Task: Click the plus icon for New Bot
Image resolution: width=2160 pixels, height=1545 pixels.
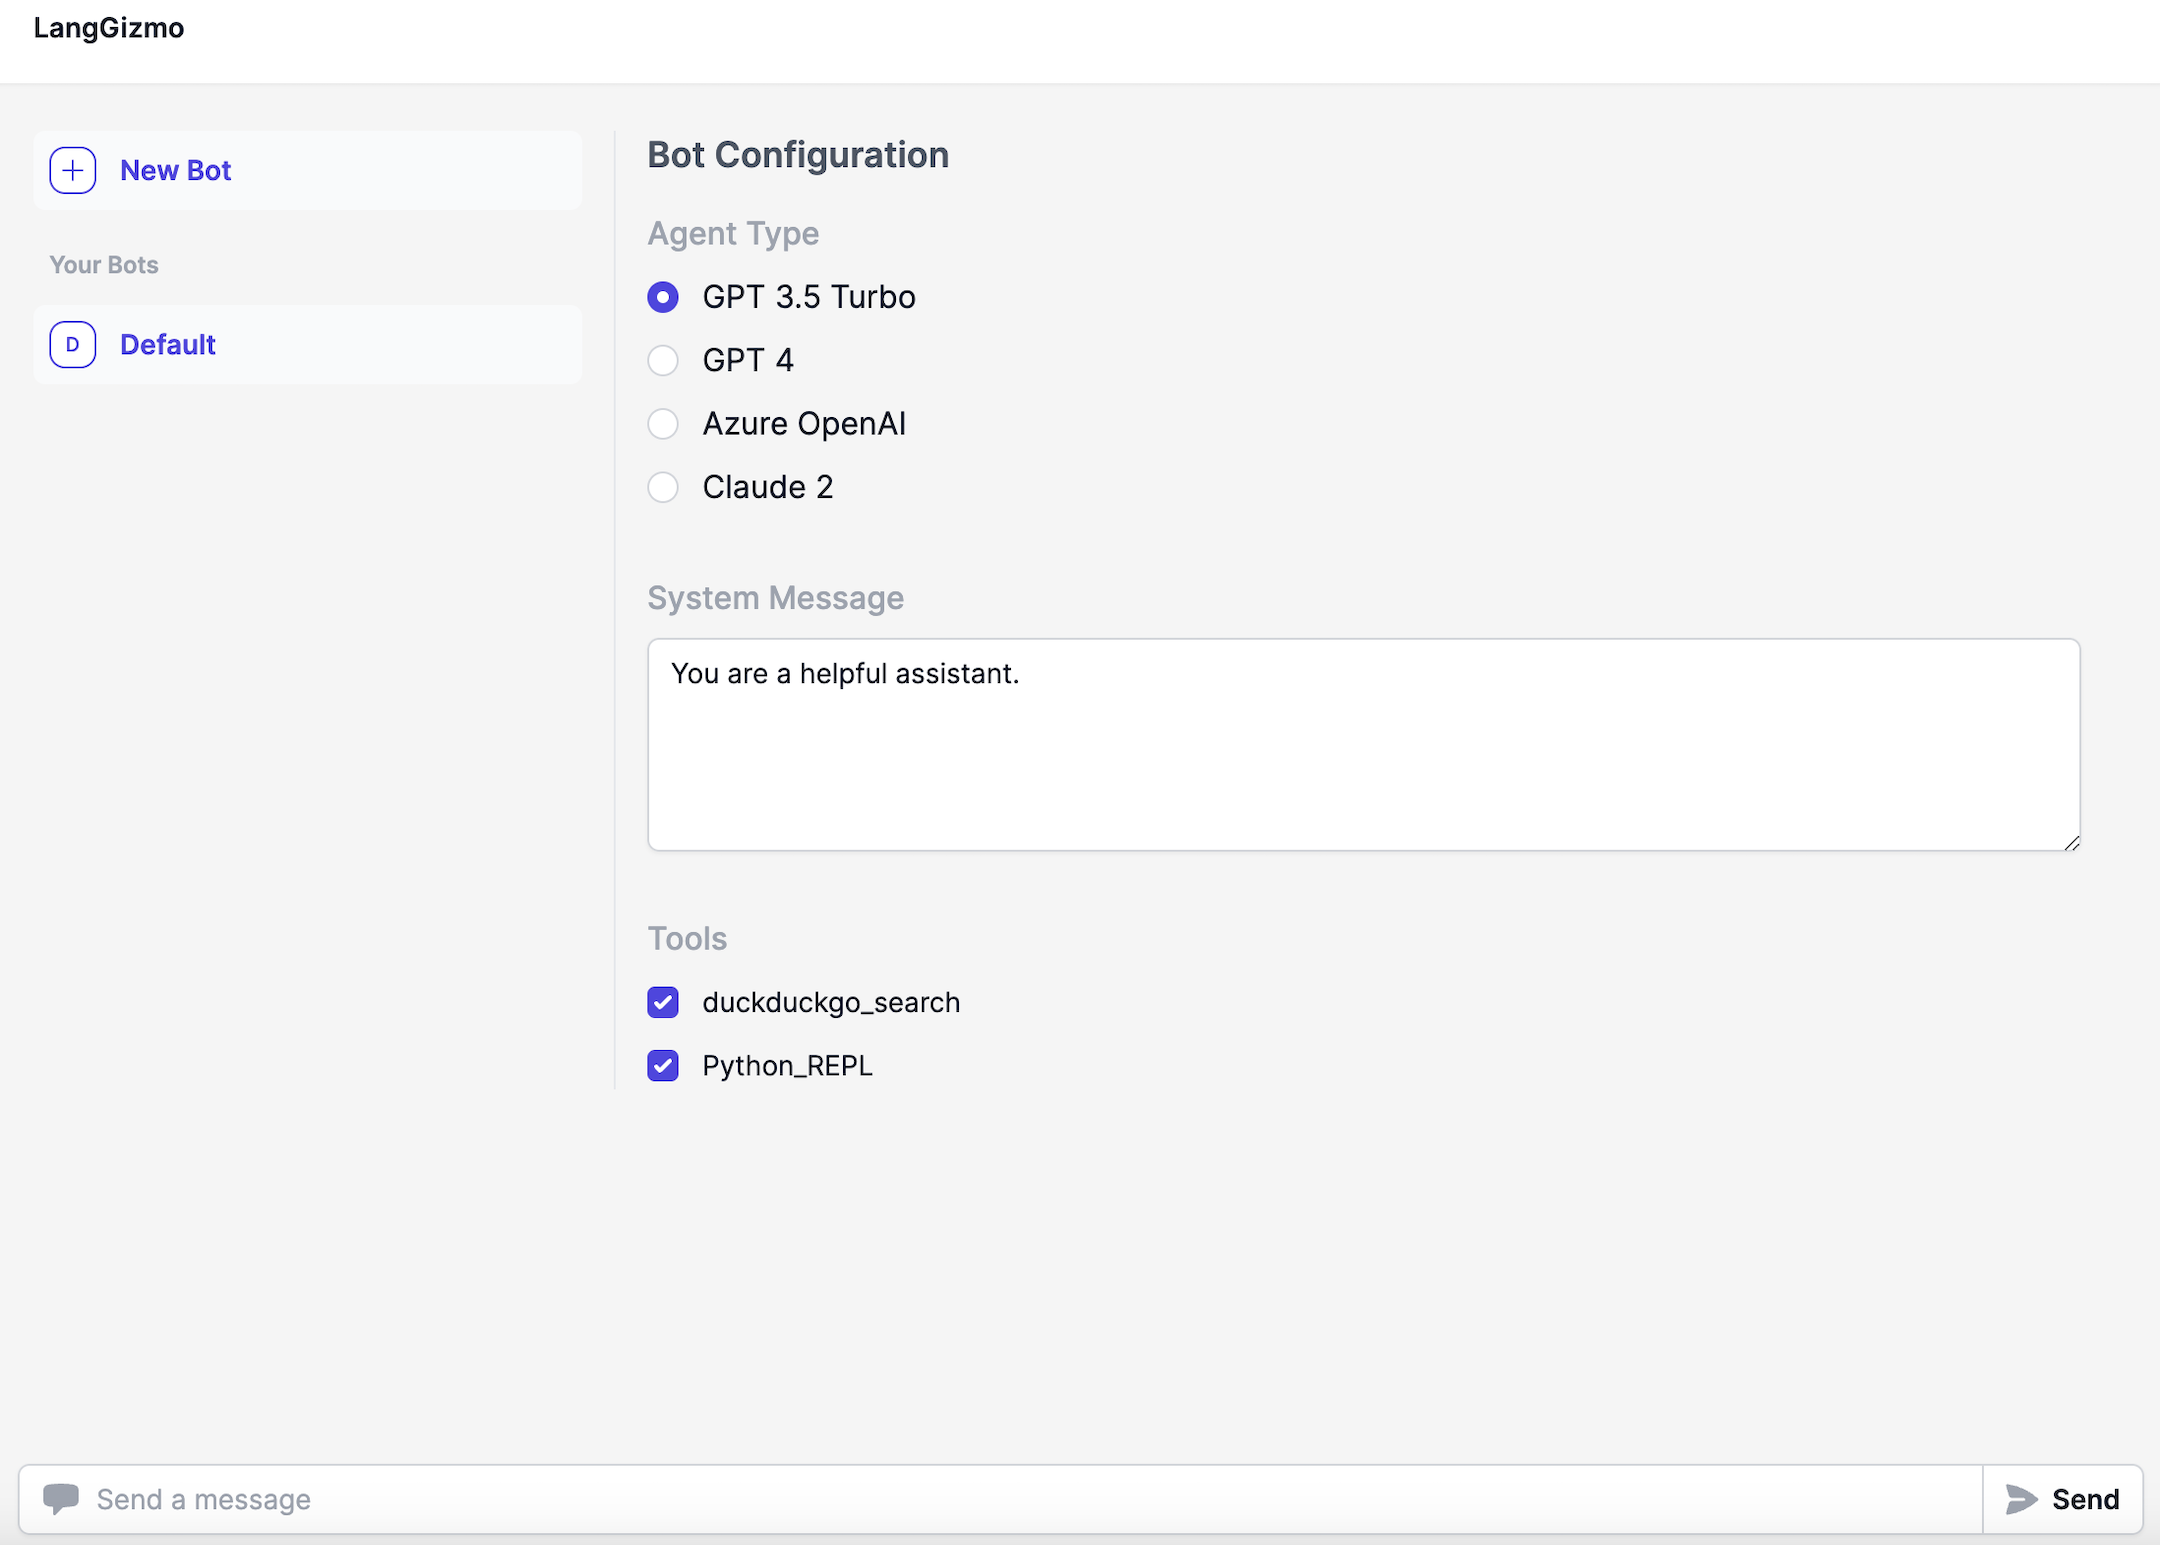Action: click(74, 167)
